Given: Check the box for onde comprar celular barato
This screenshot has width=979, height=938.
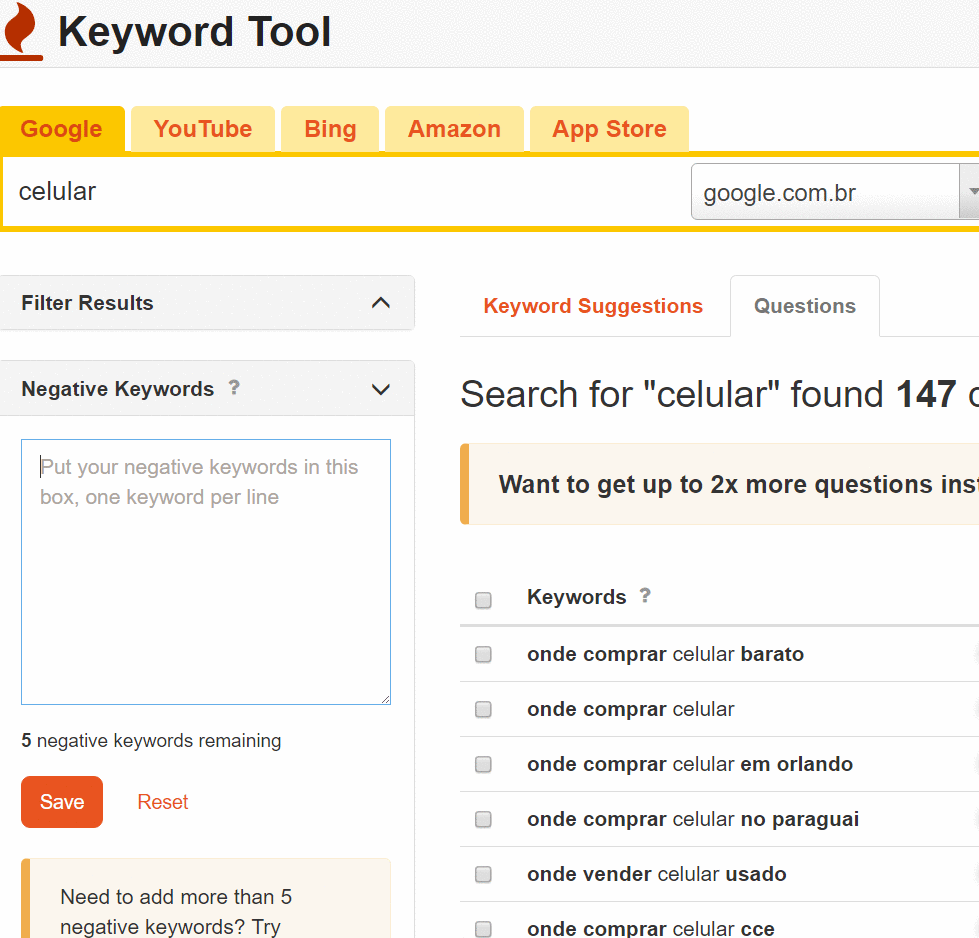Looking at the screenshot, I should [483, 654].
